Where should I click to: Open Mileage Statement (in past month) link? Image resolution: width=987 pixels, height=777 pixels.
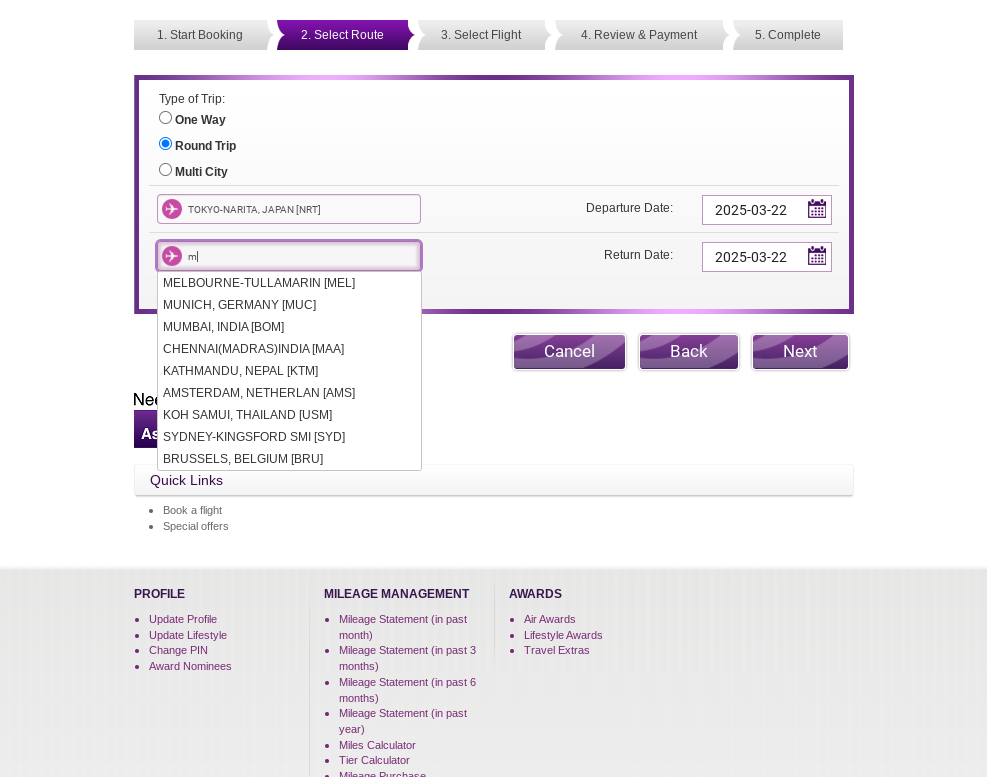pos(403,627)
